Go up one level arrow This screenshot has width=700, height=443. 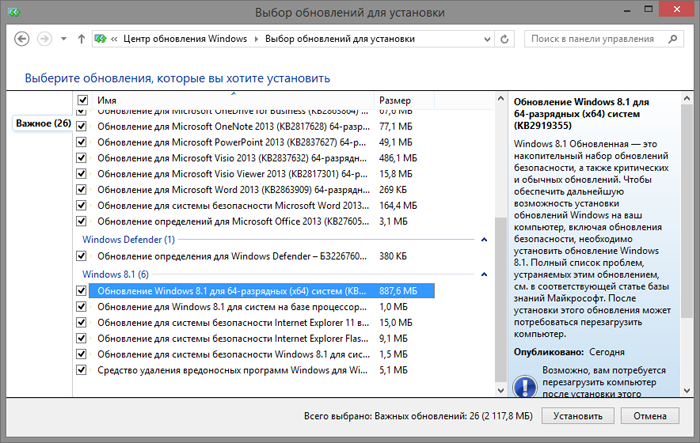pyautogui.click(x=81, y=39)
